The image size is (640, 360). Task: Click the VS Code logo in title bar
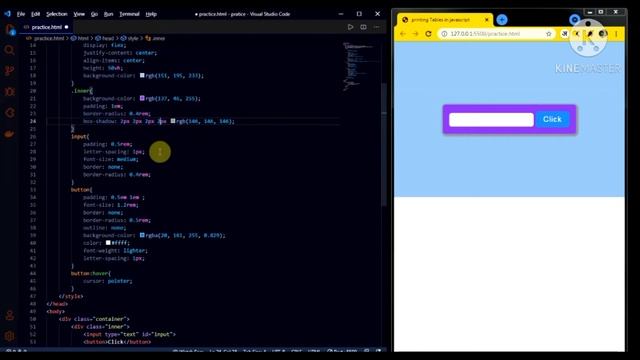pos(7,14)
